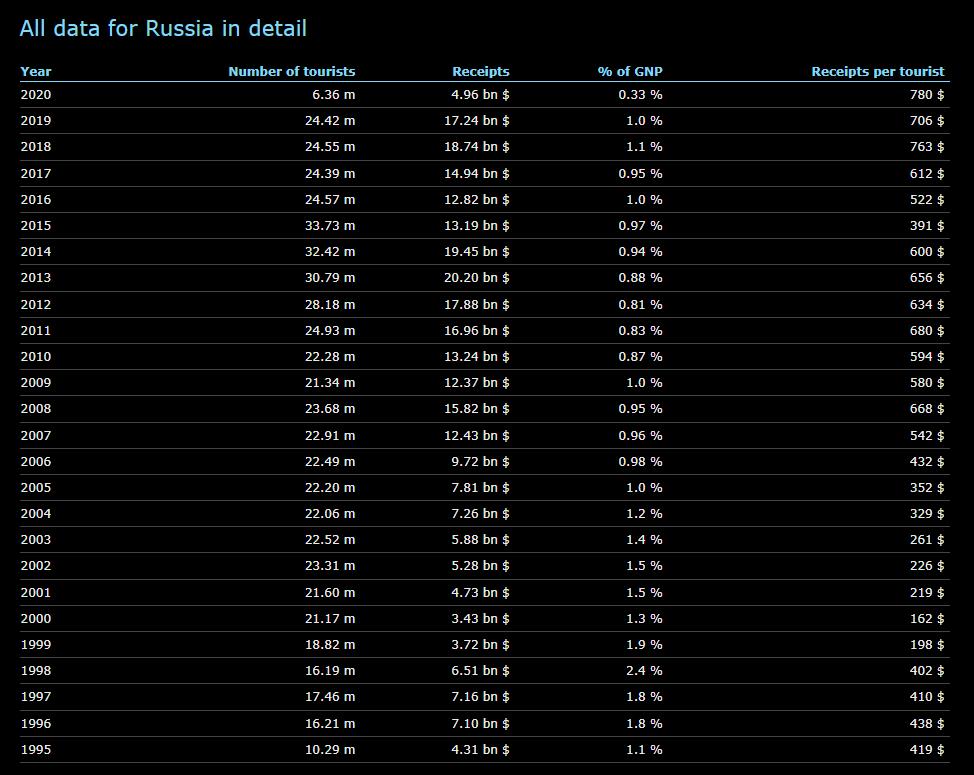Click the receipts value '4.31 bn $'
The height and width of the screenshot is (775, 974).
coord(480,750)
